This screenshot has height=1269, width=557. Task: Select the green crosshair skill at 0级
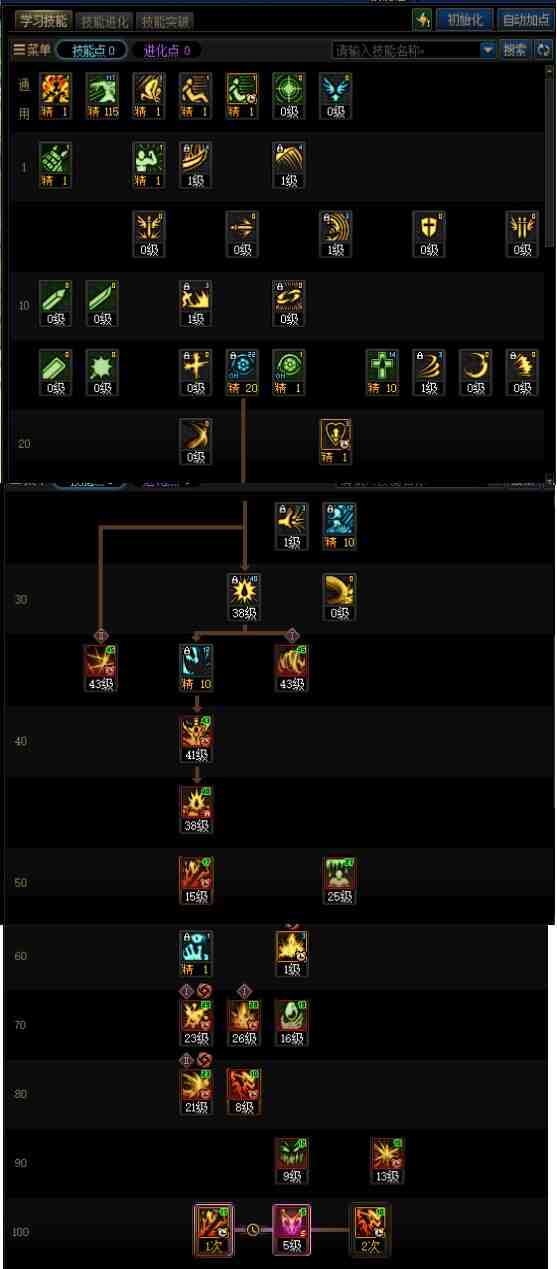(289, 95)
